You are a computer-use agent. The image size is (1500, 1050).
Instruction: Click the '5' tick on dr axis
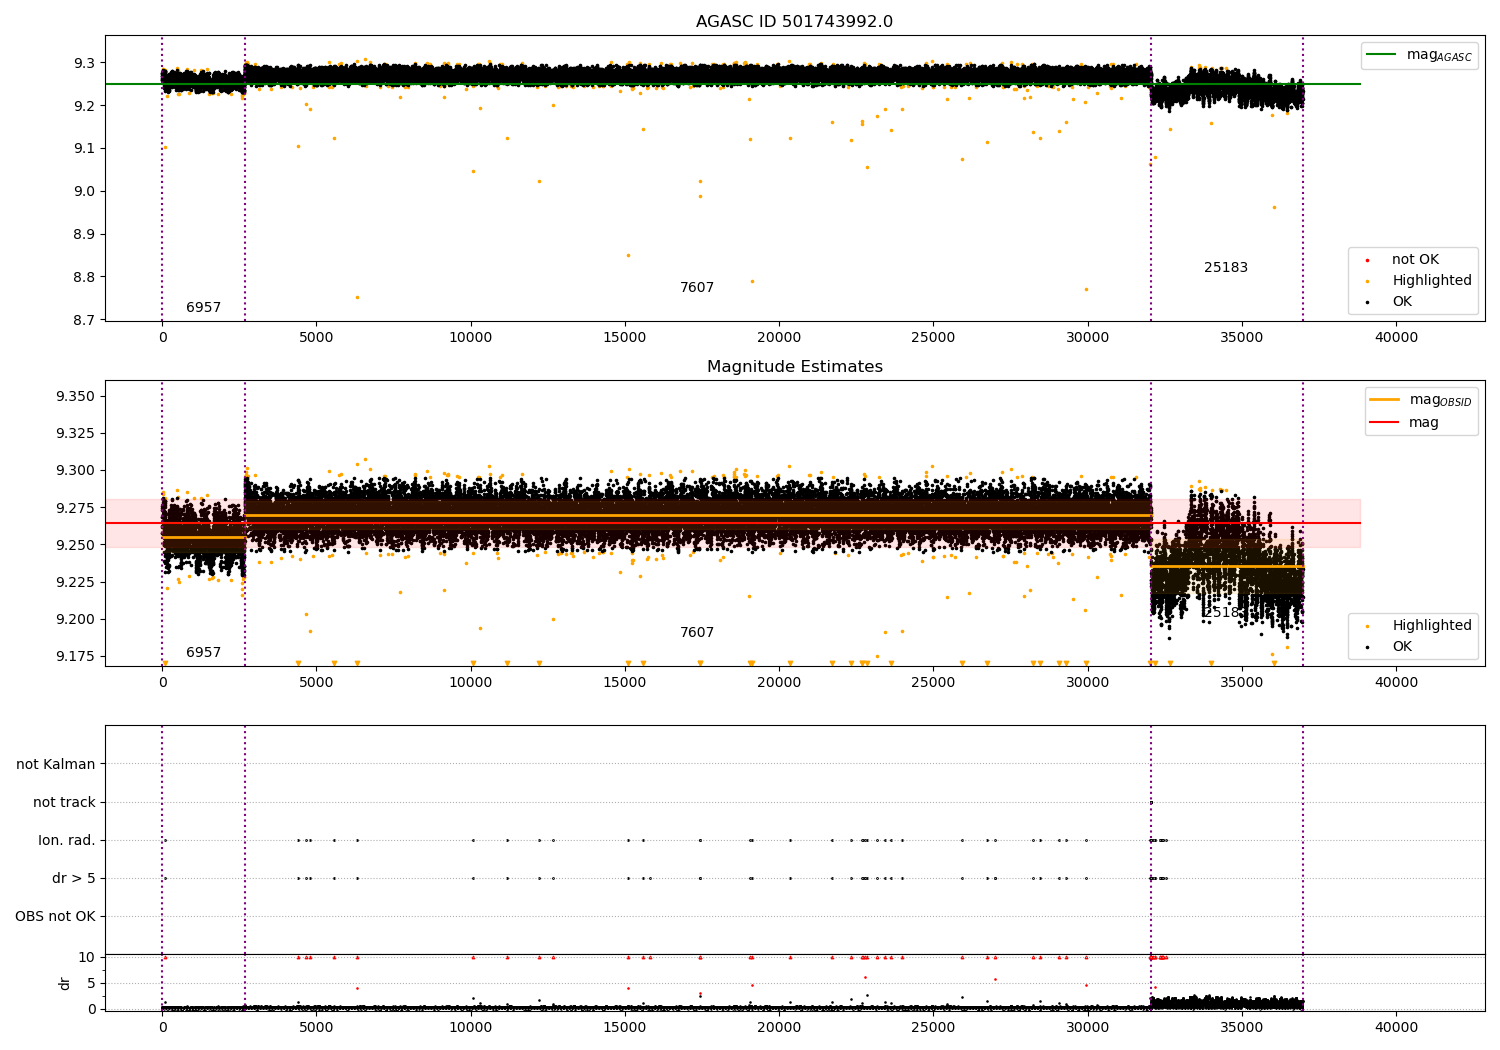coord(91,984)
